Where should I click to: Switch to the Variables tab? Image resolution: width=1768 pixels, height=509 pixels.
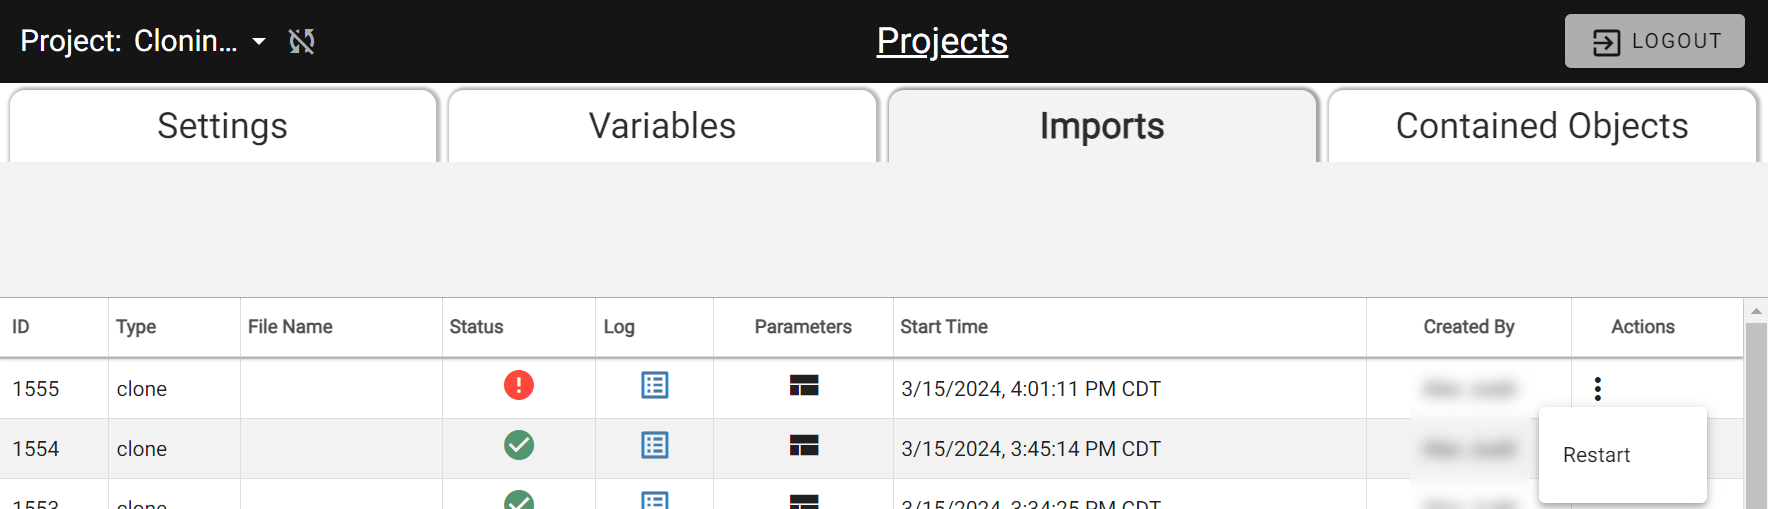(662, 126)
